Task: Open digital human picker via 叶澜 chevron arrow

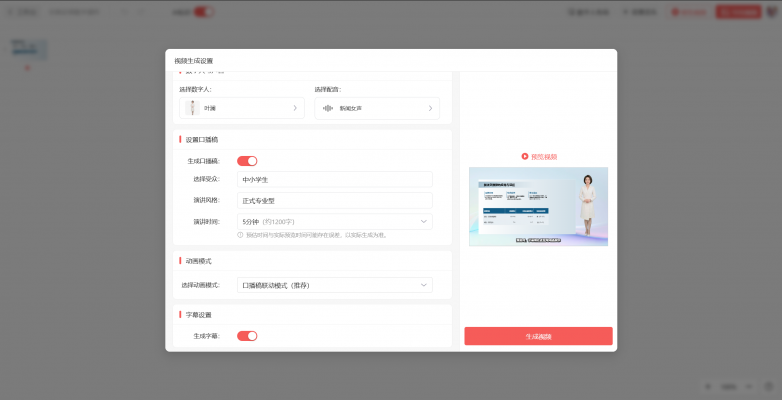Action: coord(294,108)
